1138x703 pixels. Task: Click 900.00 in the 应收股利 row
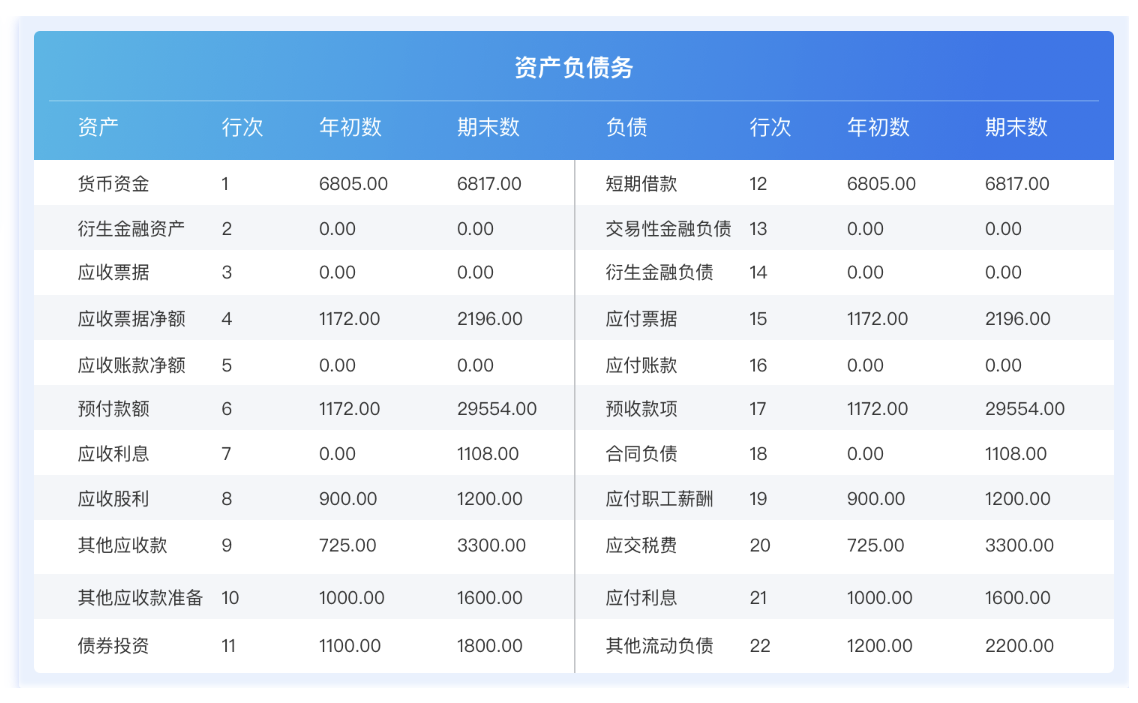pyautogui.click(x=348, y=498)
